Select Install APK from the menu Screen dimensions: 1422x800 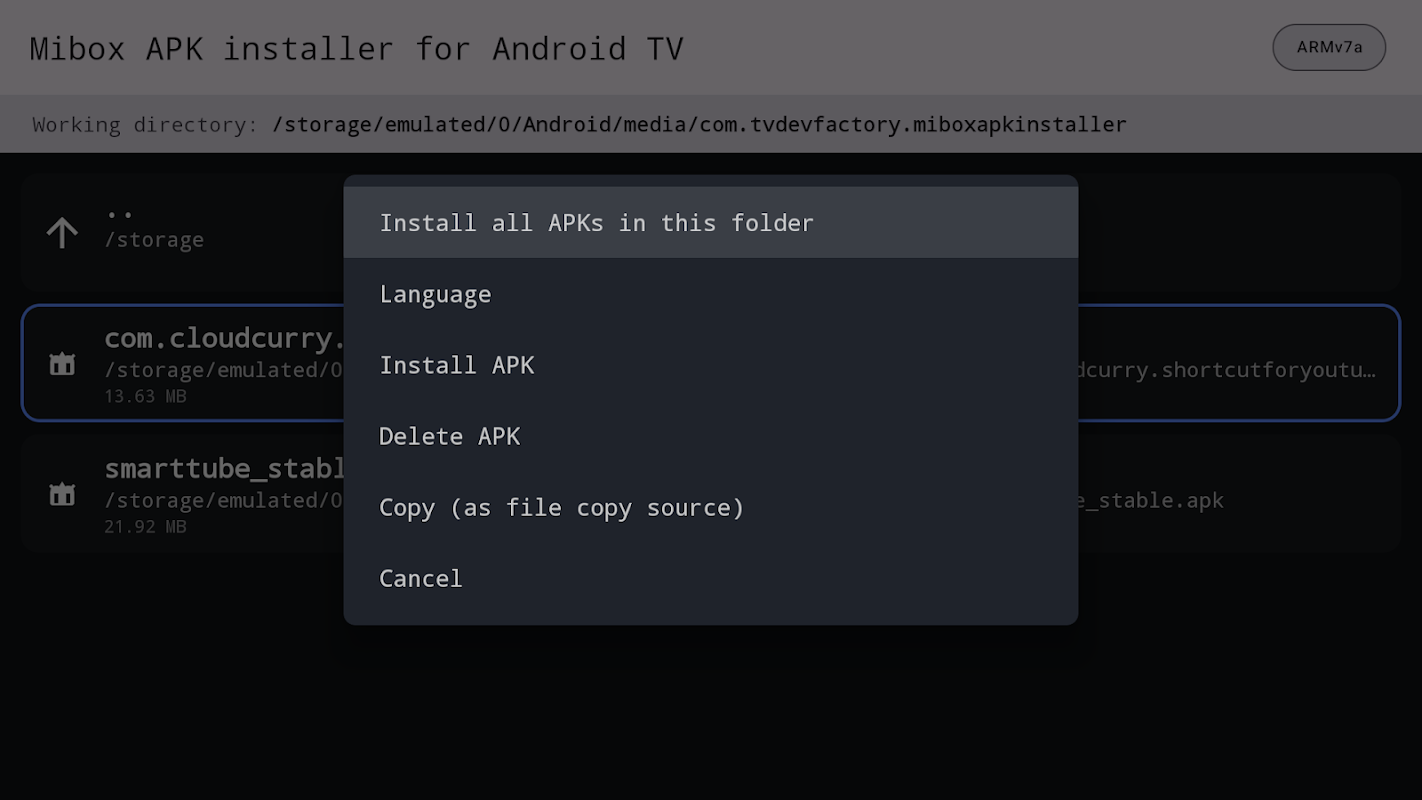coord(710,365)
